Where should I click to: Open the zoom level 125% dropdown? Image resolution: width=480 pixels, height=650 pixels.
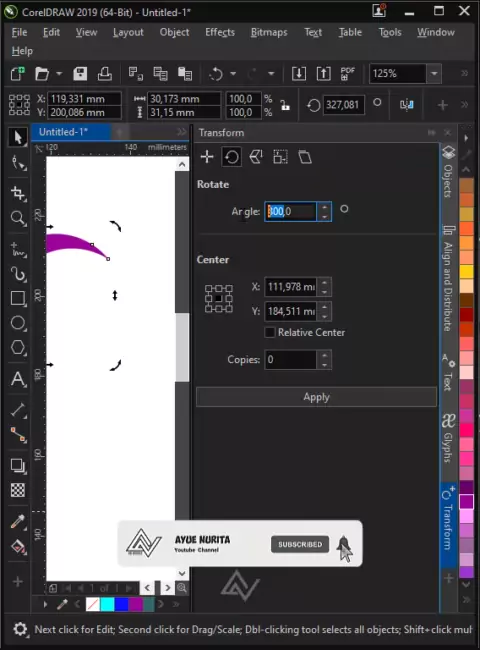click(434, 74)
